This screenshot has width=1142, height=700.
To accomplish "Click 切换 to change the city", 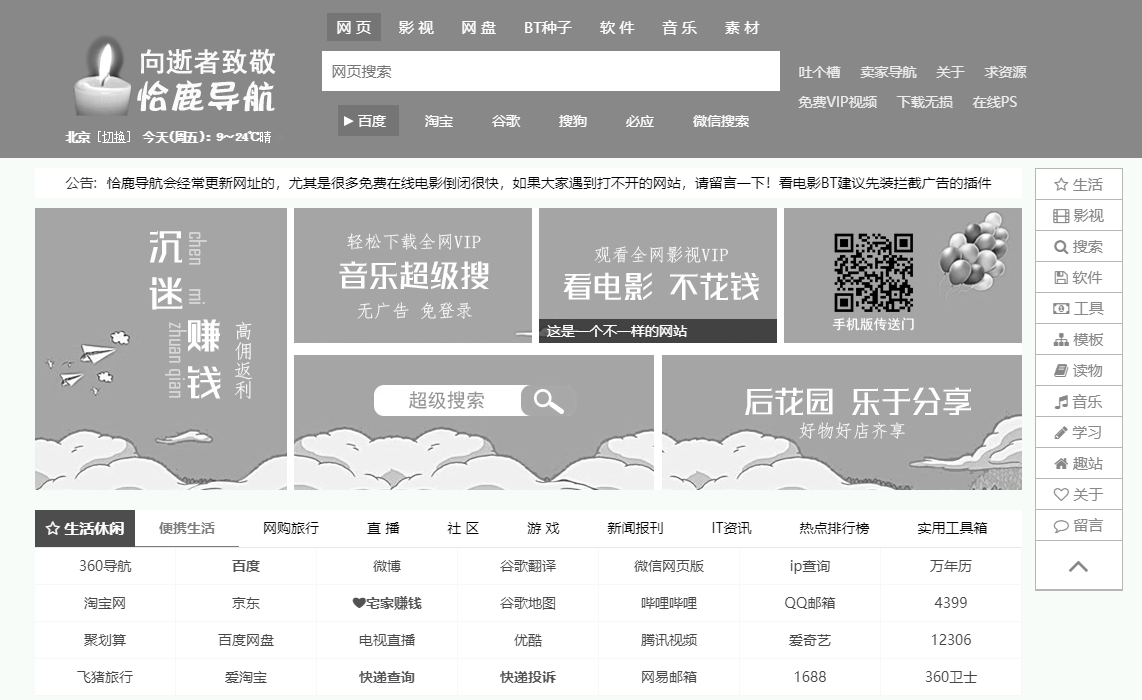I will click(114, 137).
